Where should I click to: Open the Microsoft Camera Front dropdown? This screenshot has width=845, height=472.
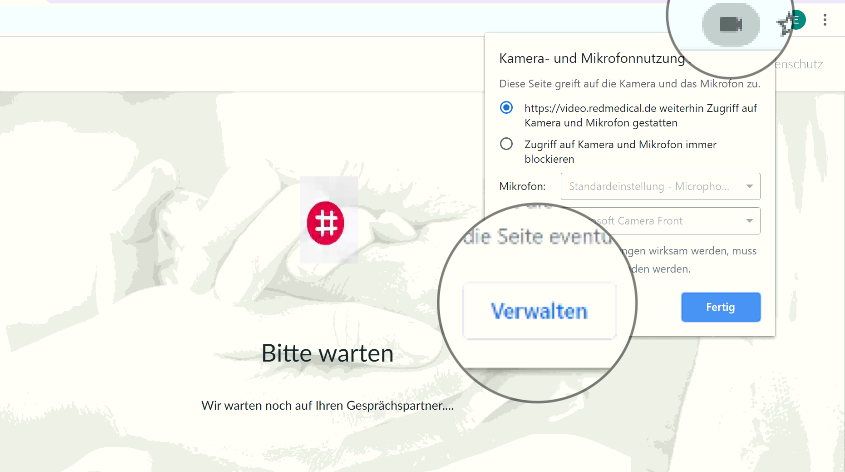(x=660, y=220)
